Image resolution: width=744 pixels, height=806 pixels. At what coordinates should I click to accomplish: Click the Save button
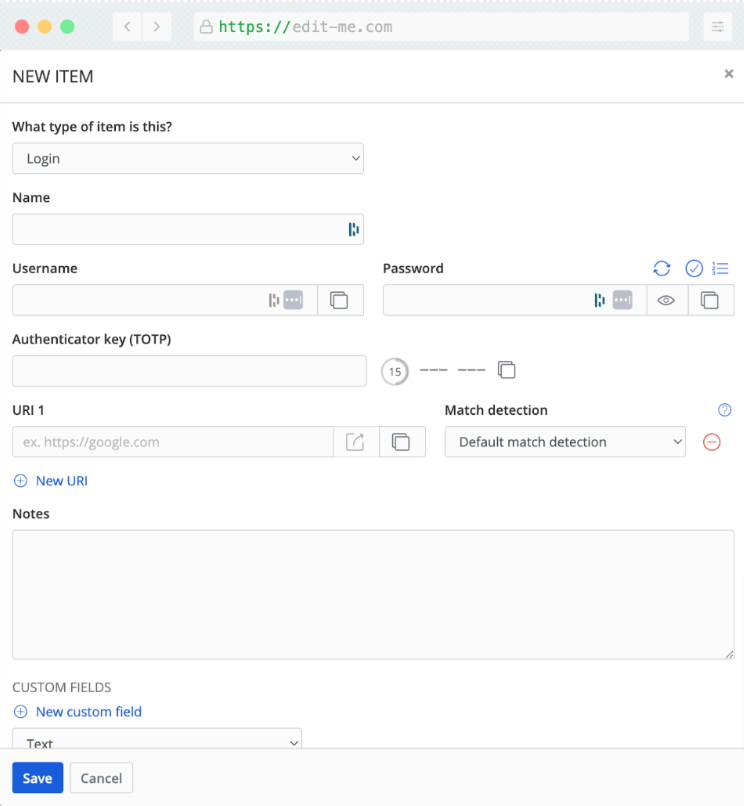(x=38, y=778)
